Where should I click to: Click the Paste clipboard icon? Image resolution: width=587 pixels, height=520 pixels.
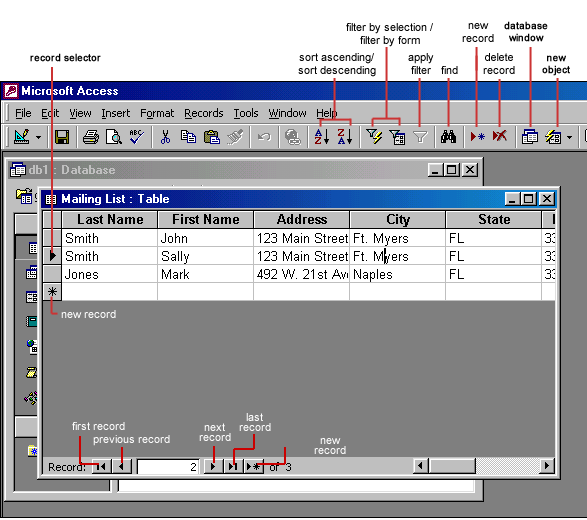click(212, 137)
